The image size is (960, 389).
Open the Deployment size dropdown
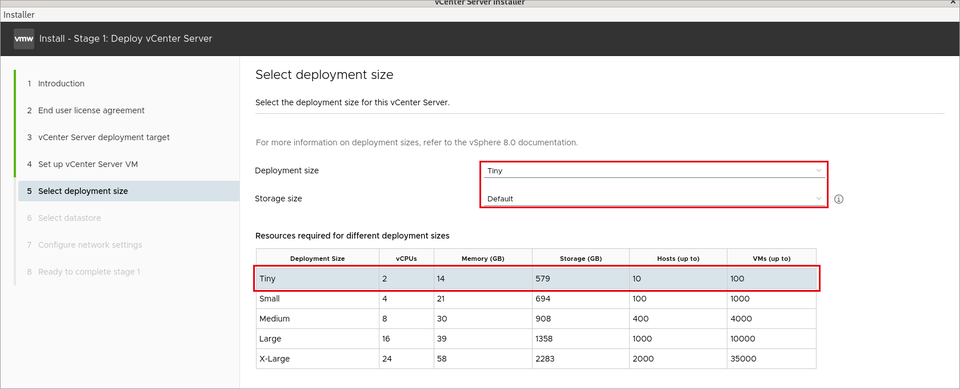(654, 171)
